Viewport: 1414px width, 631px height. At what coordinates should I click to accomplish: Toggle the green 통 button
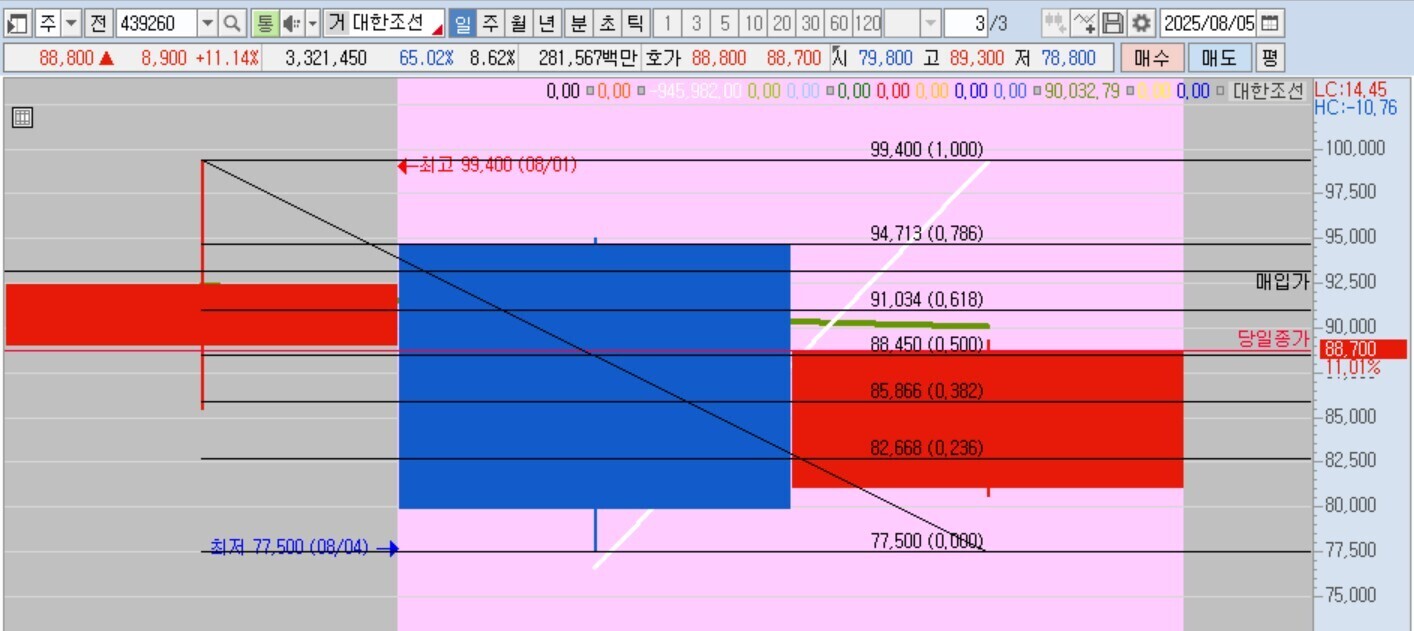pyautogui.click(x=264, y=23)
